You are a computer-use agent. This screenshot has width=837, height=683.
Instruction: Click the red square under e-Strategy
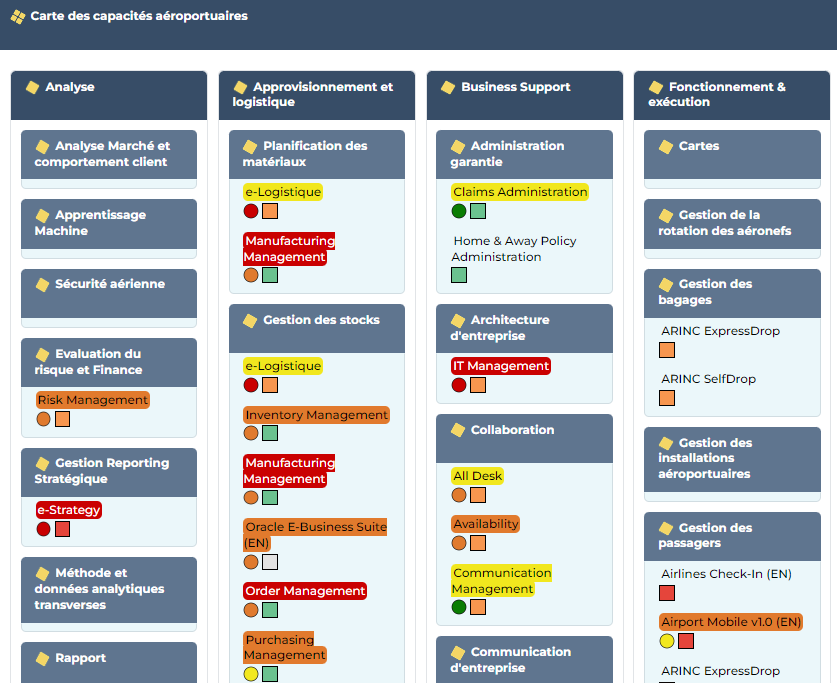coord(62,529)
